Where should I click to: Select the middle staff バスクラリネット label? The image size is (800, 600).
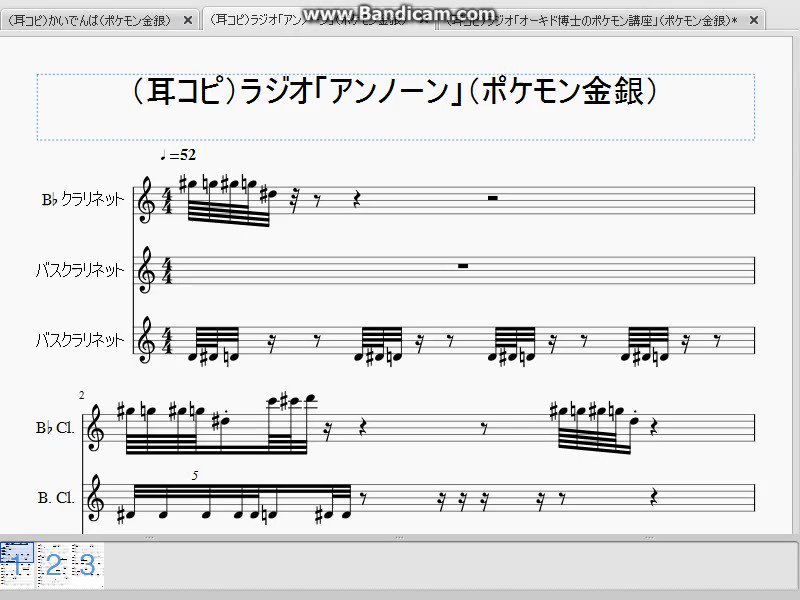(80, 269)
